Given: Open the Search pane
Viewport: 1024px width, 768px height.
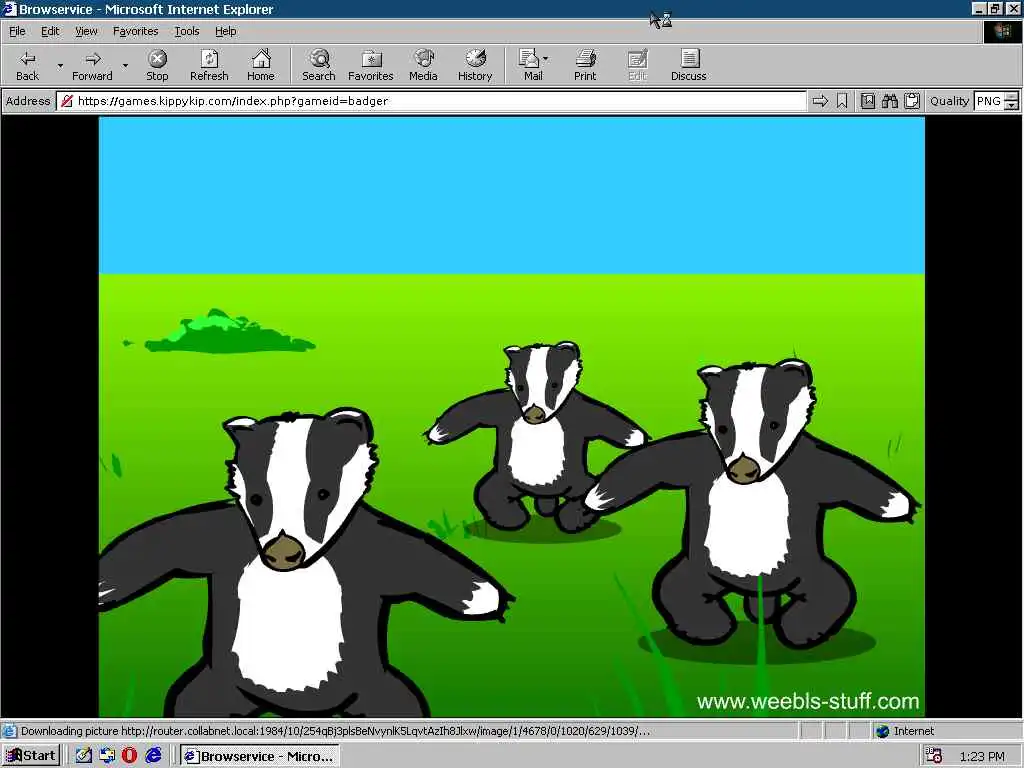Looking at the screenshot, I should point(319,65).
